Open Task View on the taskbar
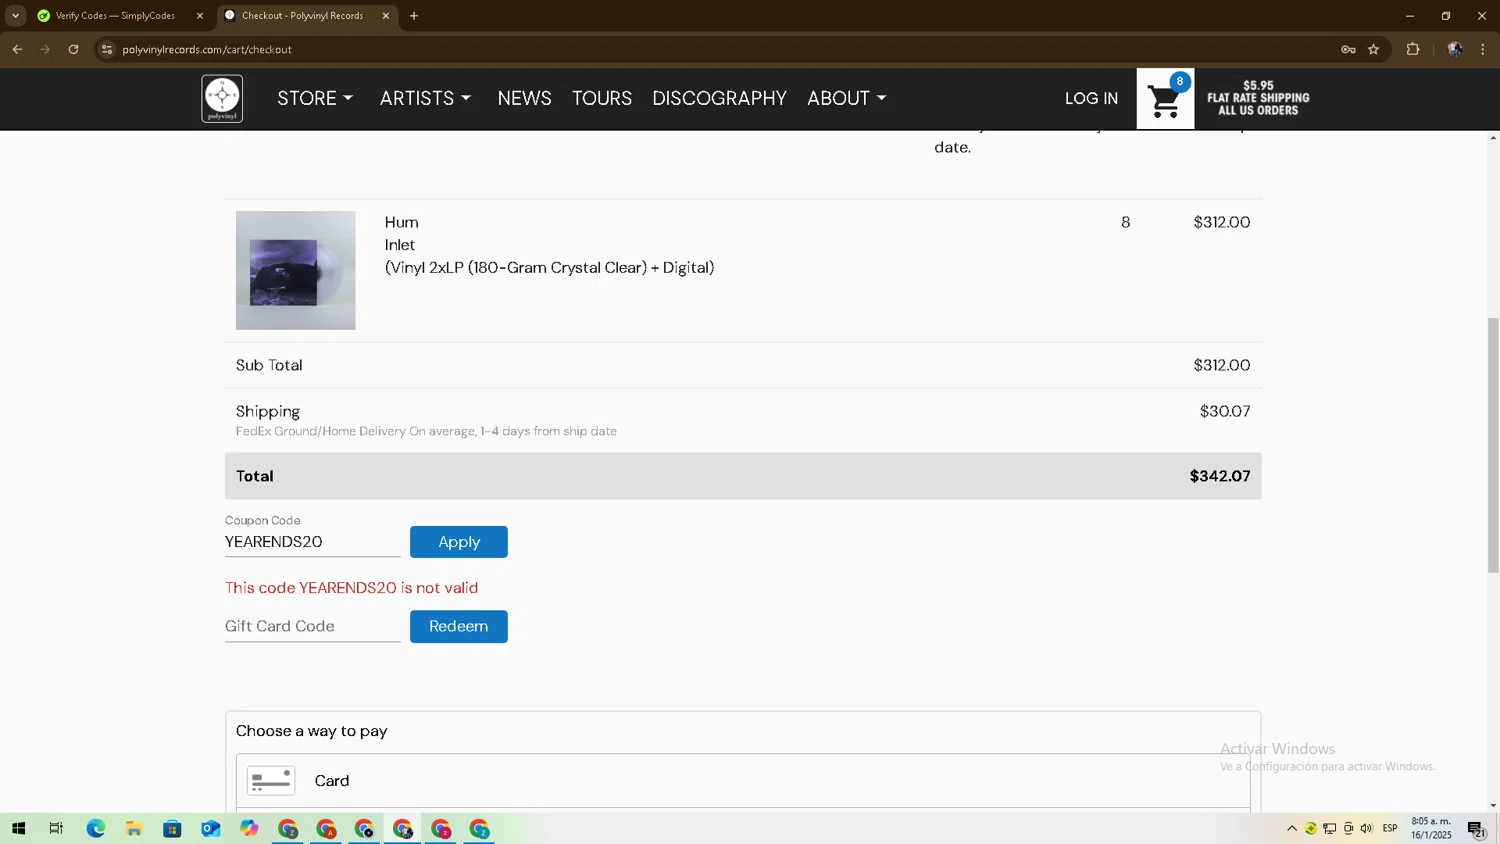Screen dimensions: 1500x844 (56, 829)
